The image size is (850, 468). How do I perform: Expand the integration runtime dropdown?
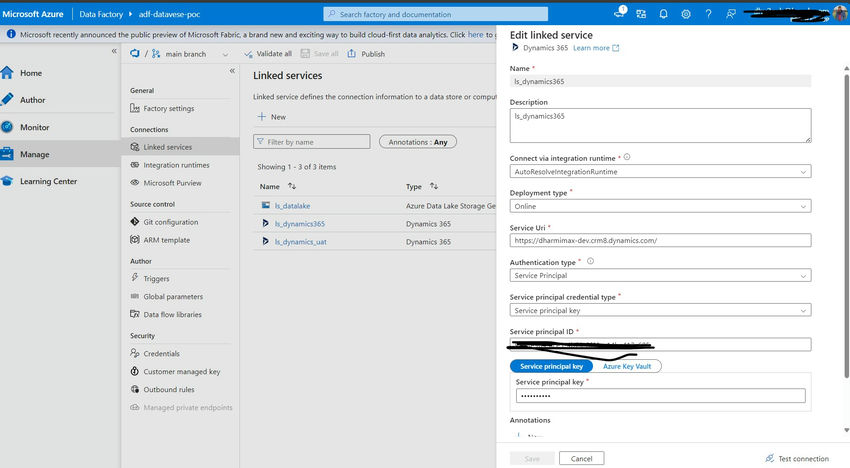point(659,171)
